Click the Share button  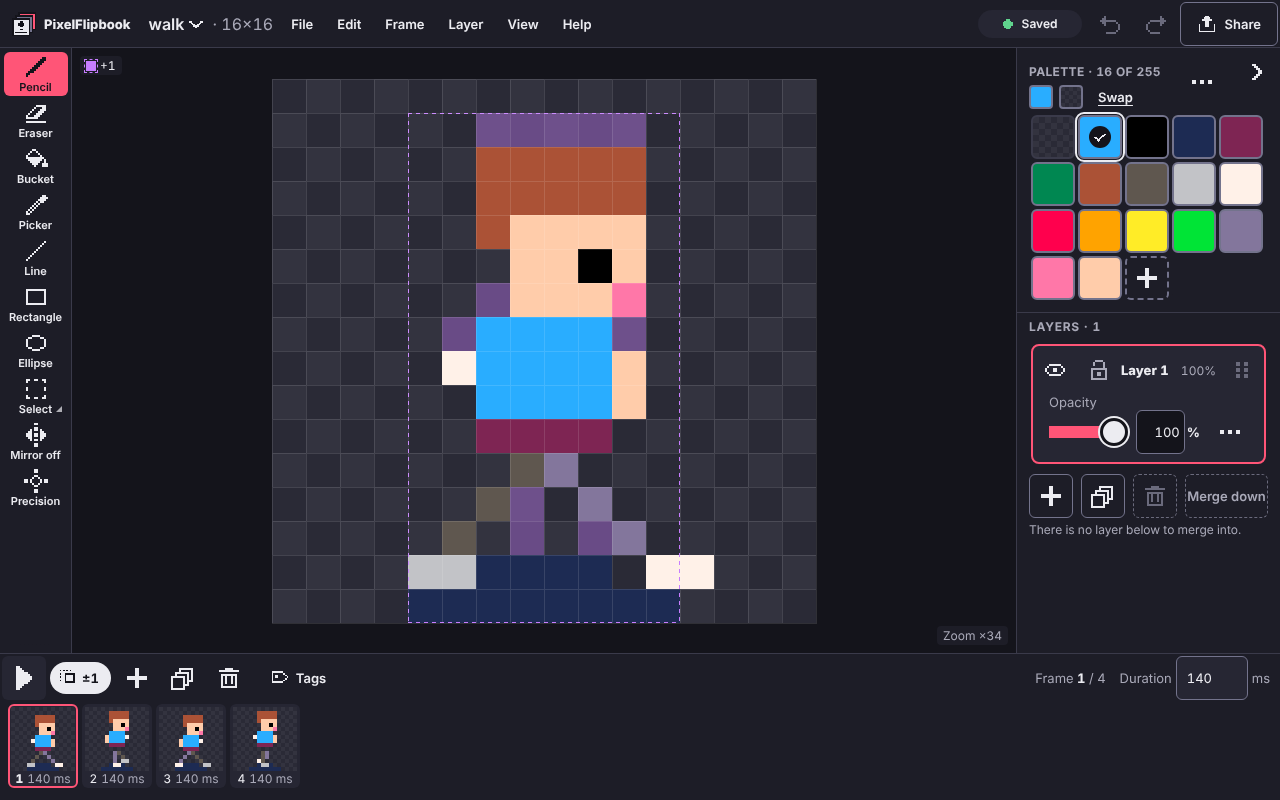(x=1229, y=24)
